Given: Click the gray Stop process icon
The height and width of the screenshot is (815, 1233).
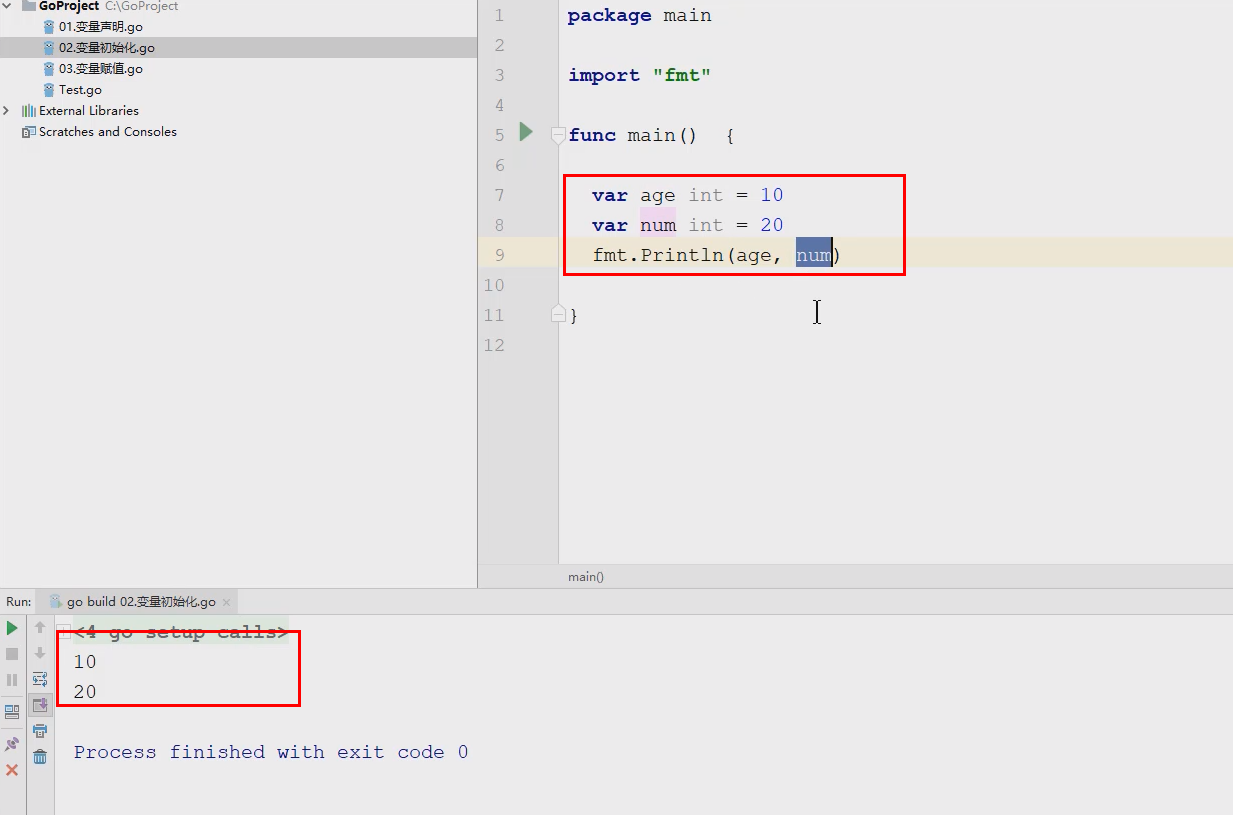Looking at the screenshot, I should (12, 654).
